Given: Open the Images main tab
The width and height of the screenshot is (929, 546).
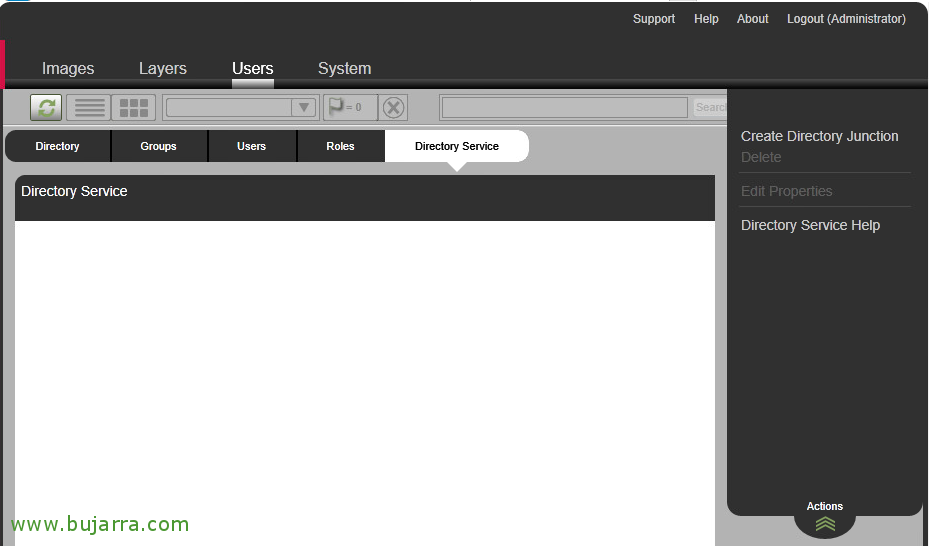Looking at the screenshot, I should coord(68,69).
